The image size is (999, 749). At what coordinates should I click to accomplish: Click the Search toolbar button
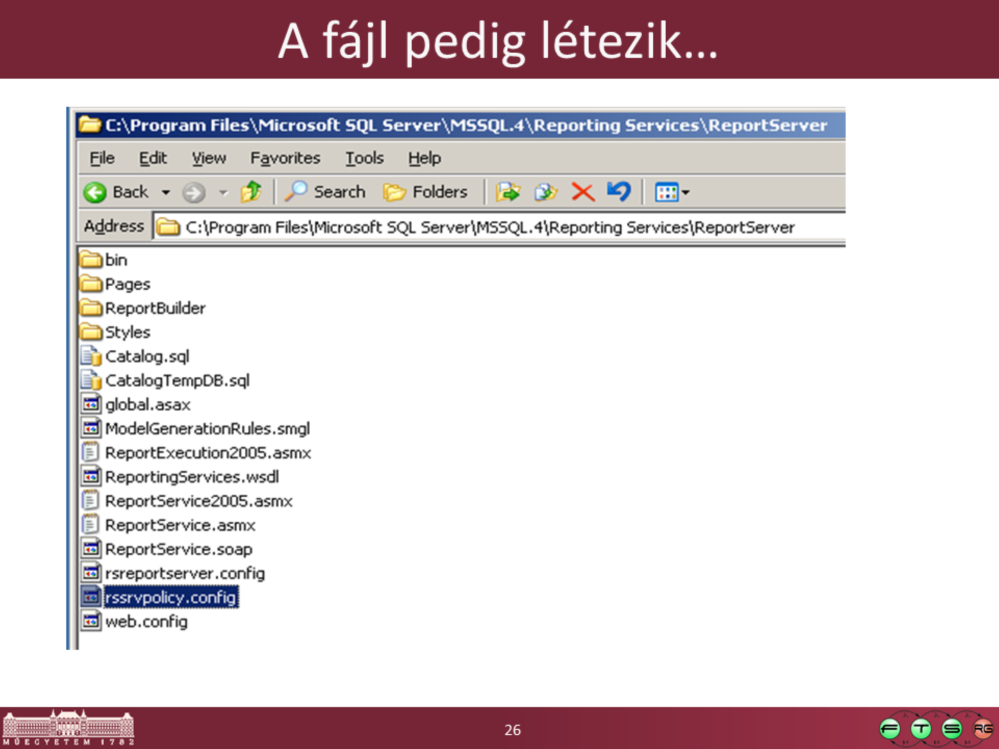coord(326,192)
